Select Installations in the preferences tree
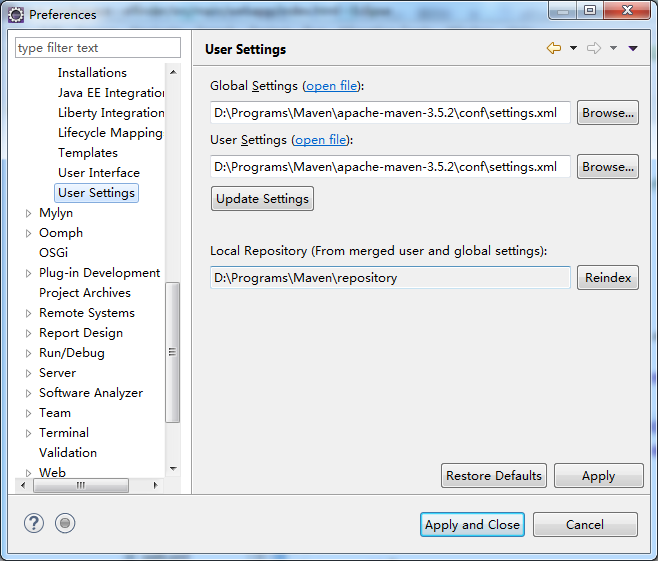The width and height of the screenshot is (658, 561). (92, 73)
